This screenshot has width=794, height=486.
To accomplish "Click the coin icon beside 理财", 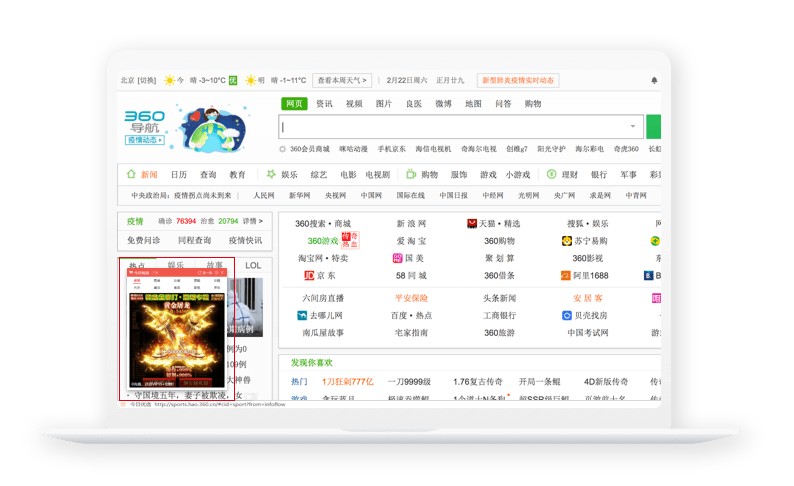I will click(x=551, y=174).
